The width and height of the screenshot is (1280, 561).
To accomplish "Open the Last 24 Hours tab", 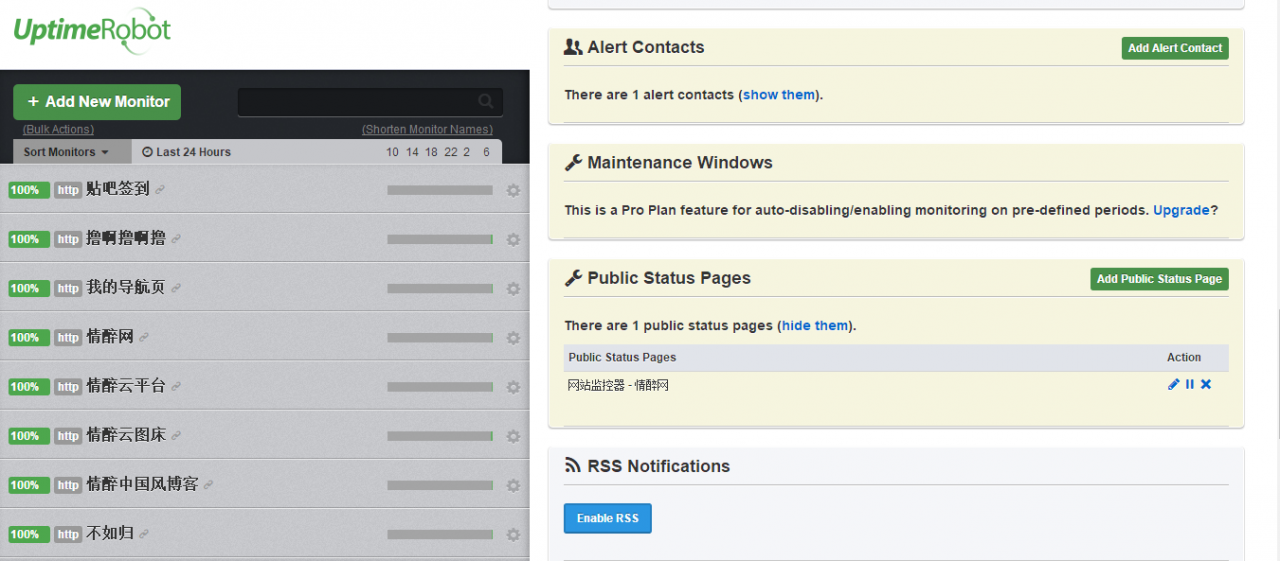I will click(186, 152).
